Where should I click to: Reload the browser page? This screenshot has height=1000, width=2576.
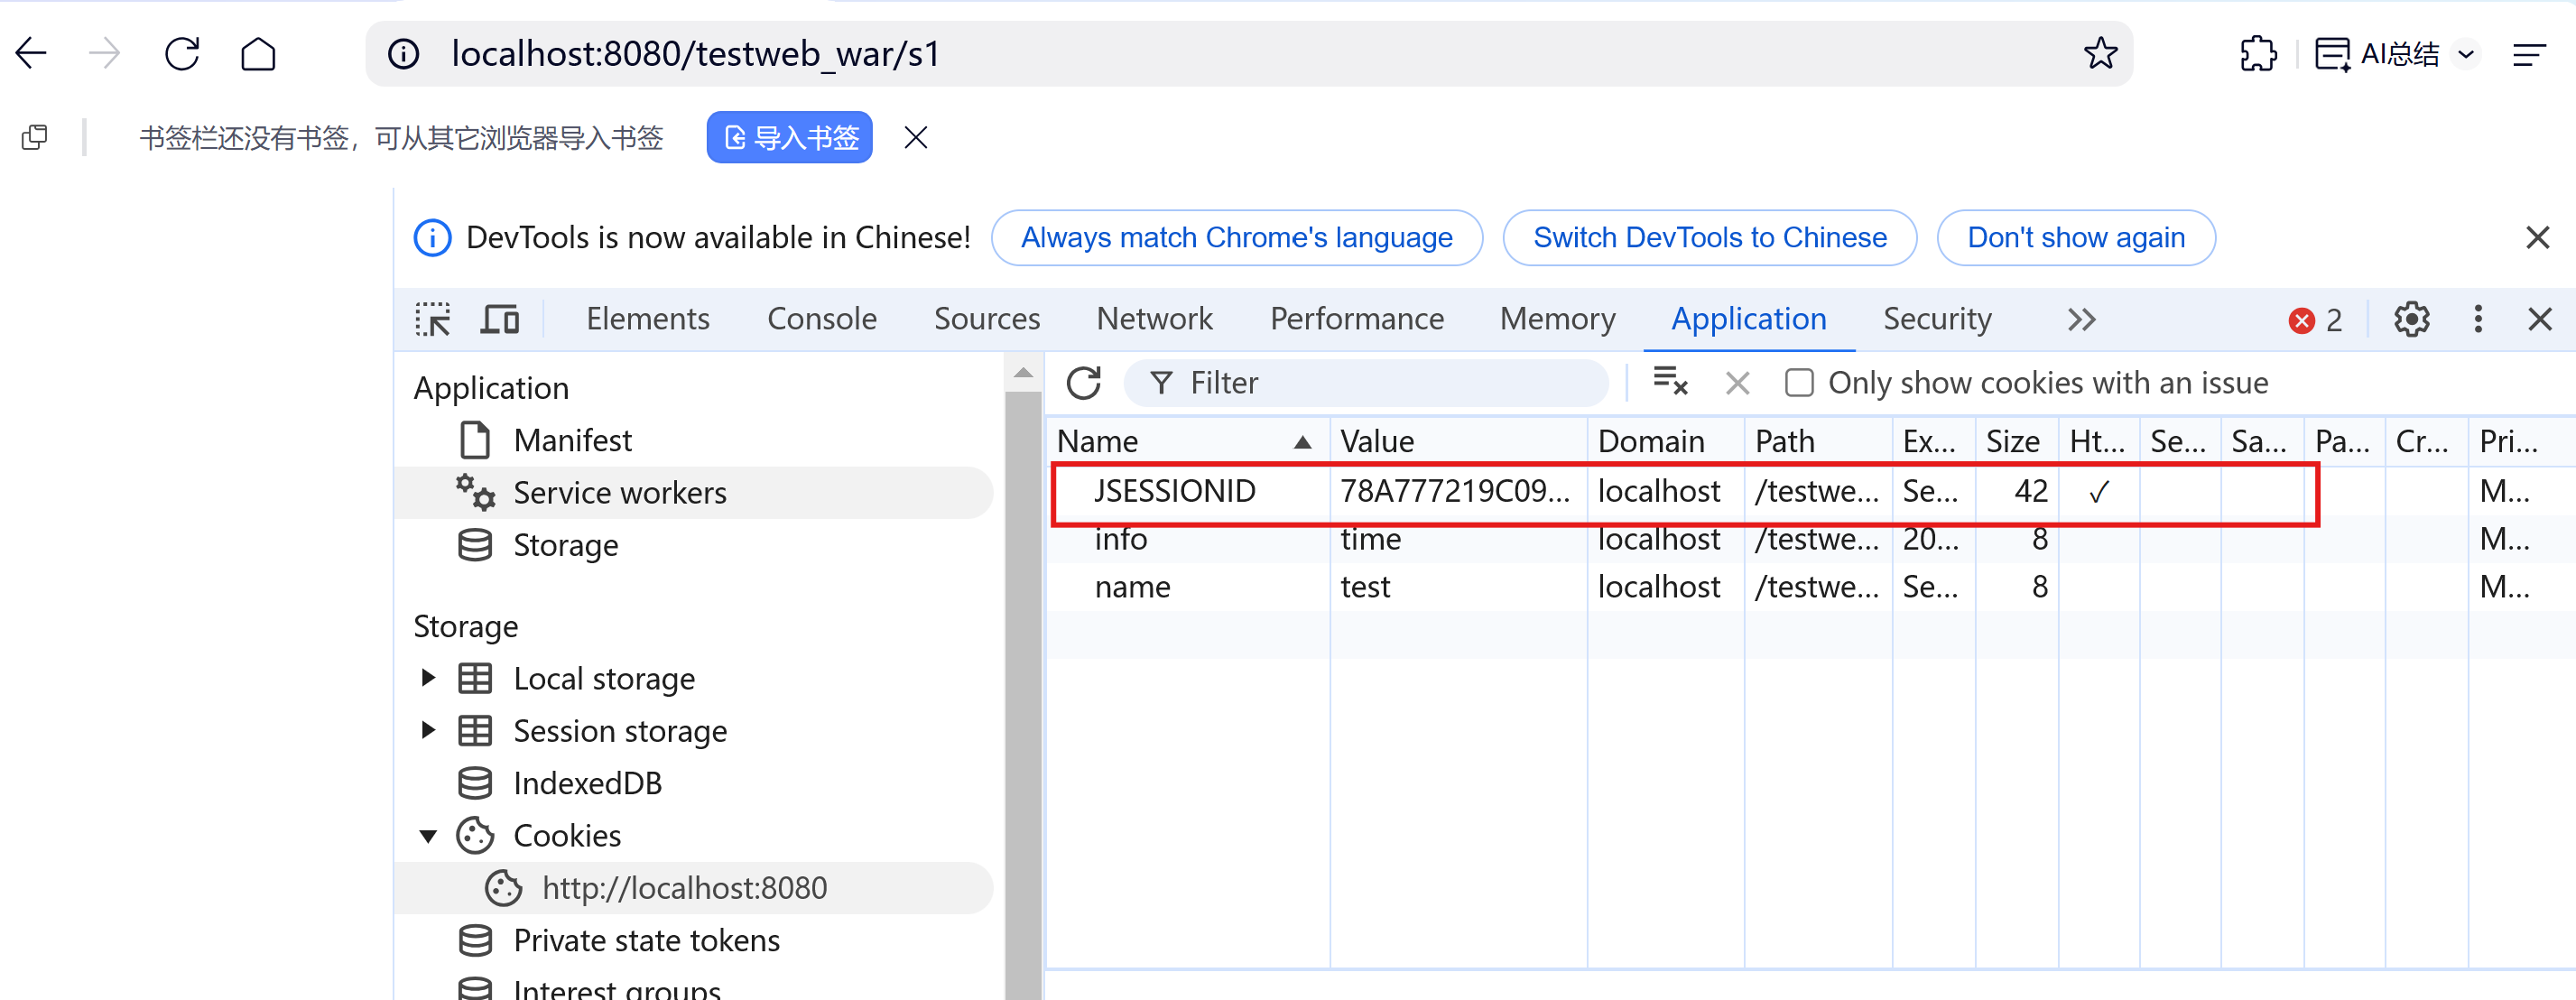pos(182,54)
